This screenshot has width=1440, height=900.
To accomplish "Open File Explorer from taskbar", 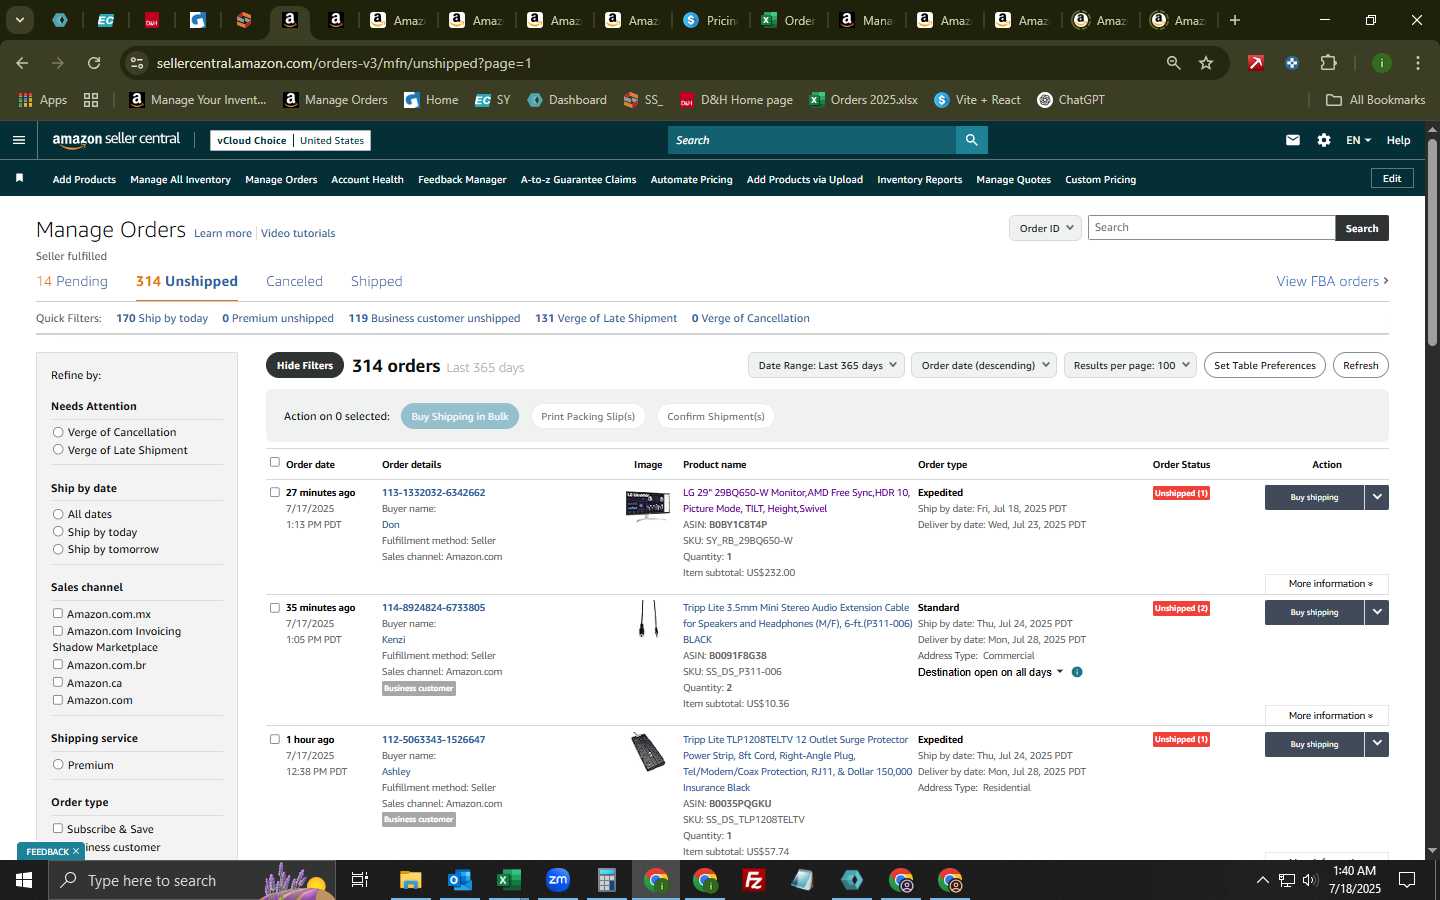I will point(411,880).
